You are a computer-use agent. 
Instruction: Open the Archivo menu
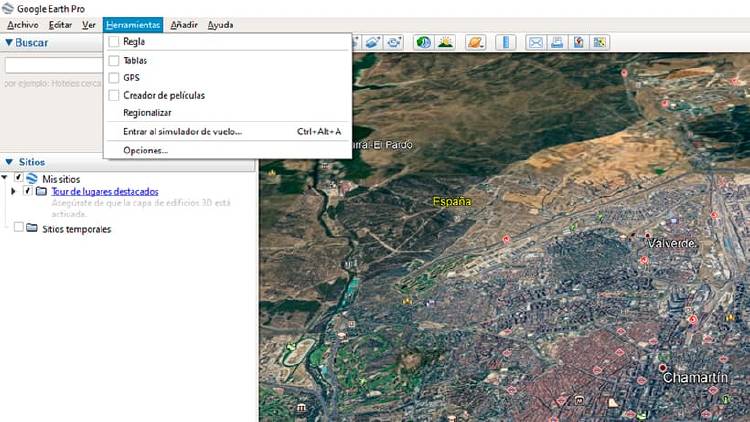coord(22,24)
